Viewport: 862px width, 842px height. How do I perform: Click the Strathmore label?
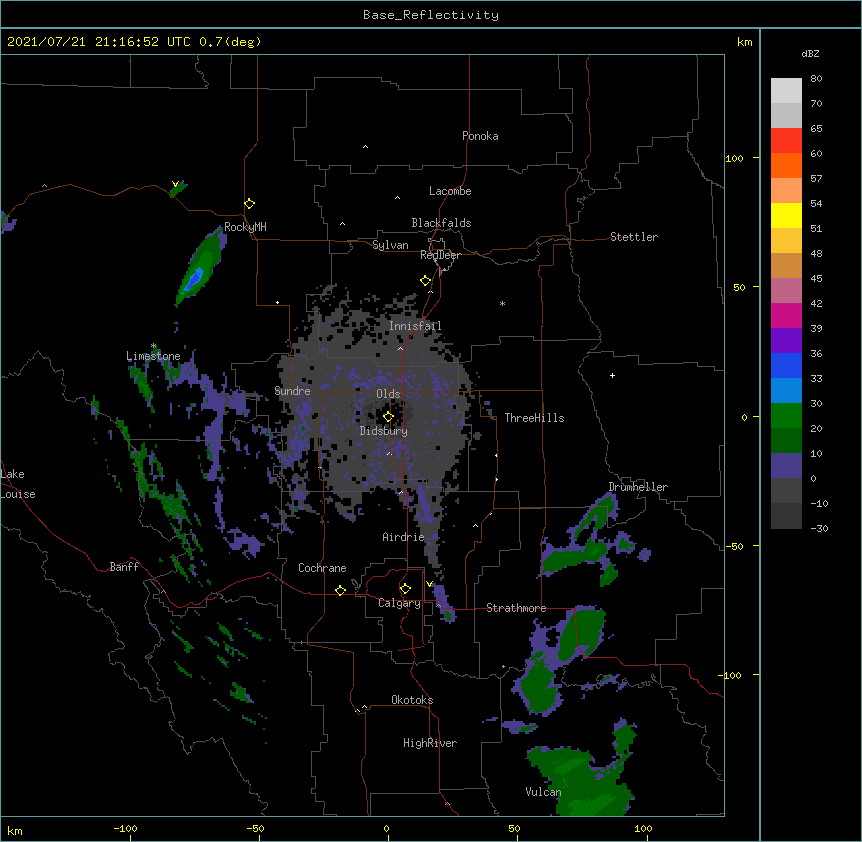pos(516,608)
